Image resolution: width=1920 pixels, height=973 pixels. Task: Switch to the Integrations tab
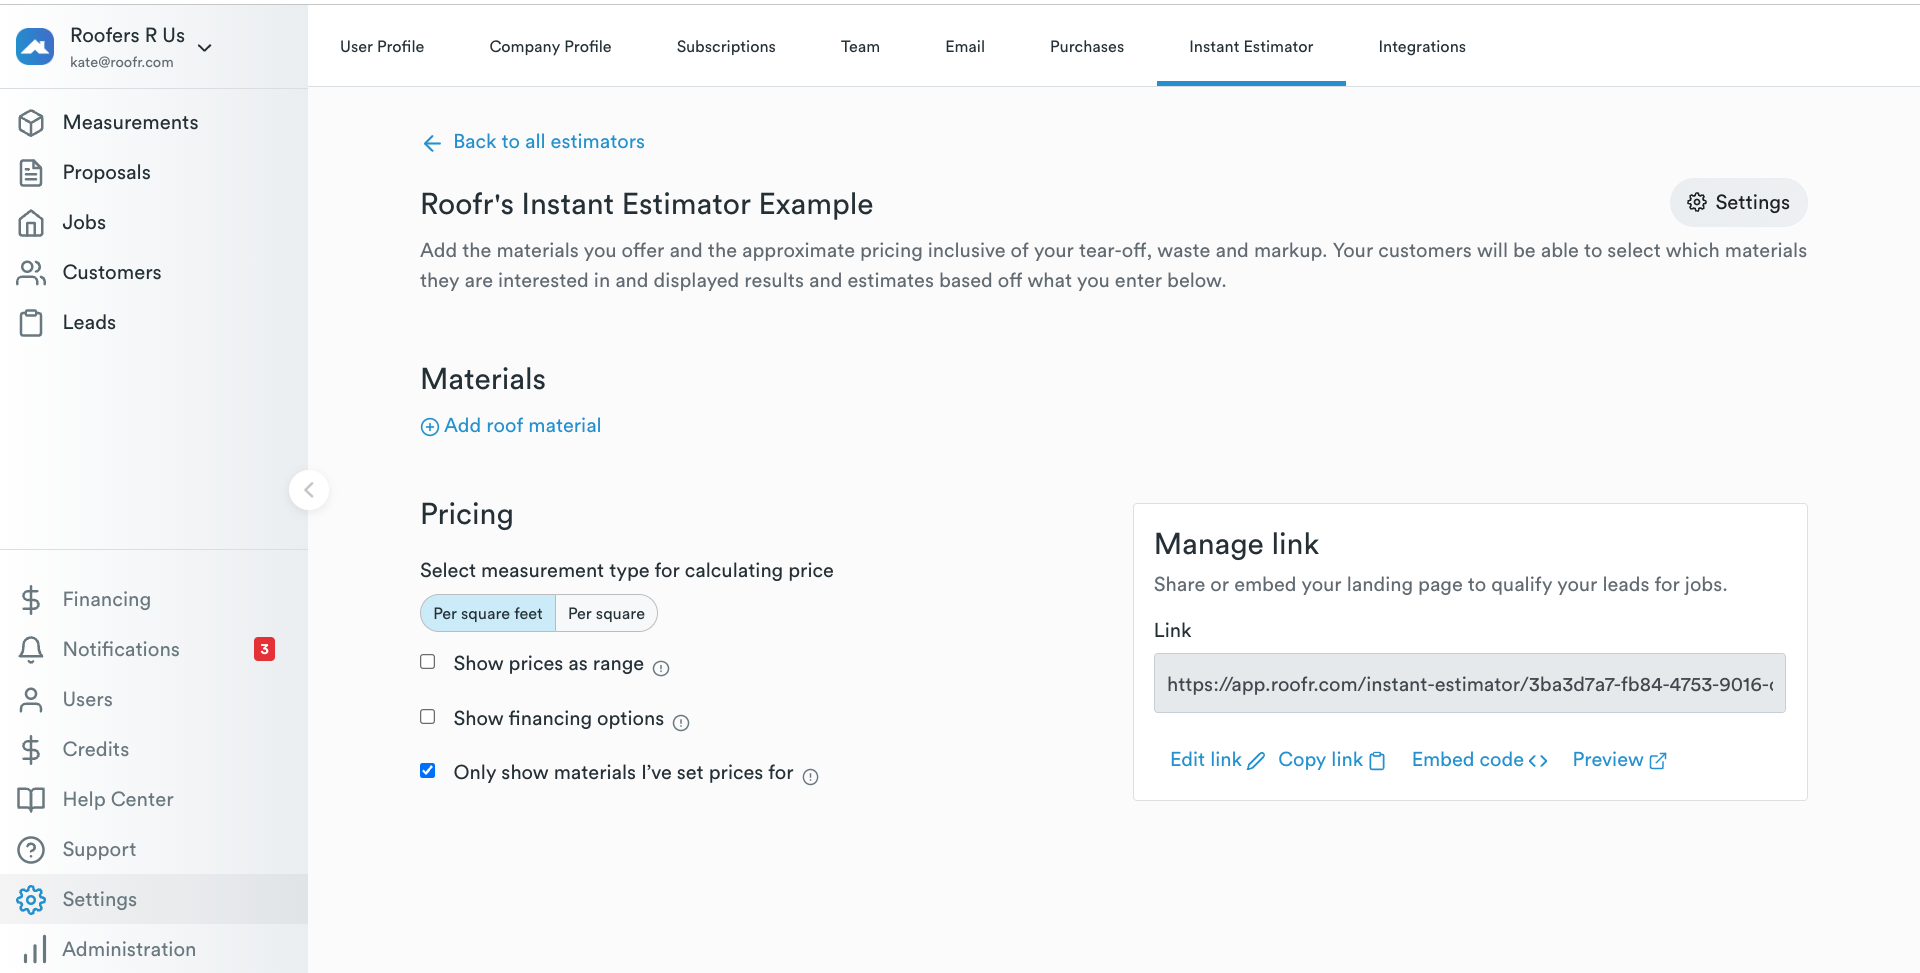(x=1422, y=46)
